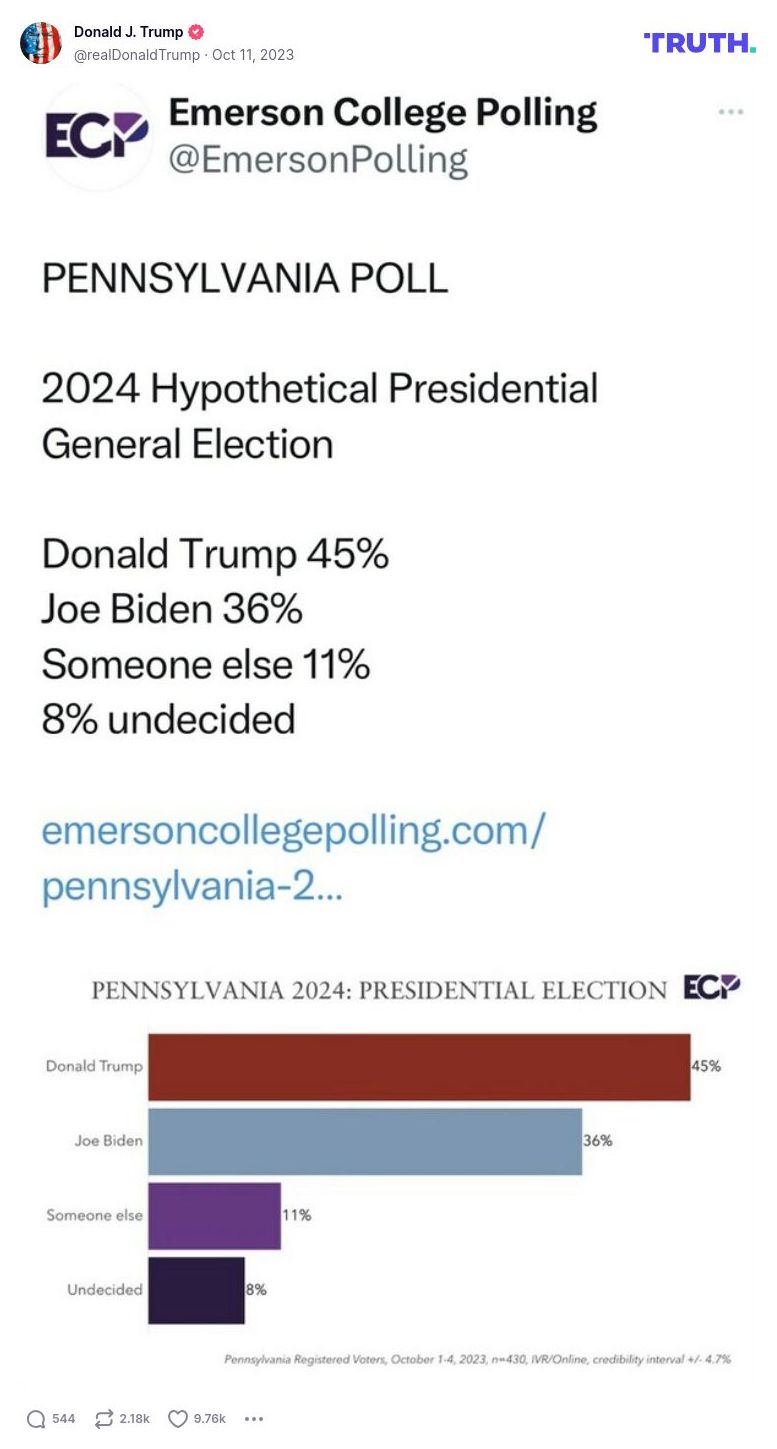Open the ellipsis menu below the like count

coord(253,1418)
